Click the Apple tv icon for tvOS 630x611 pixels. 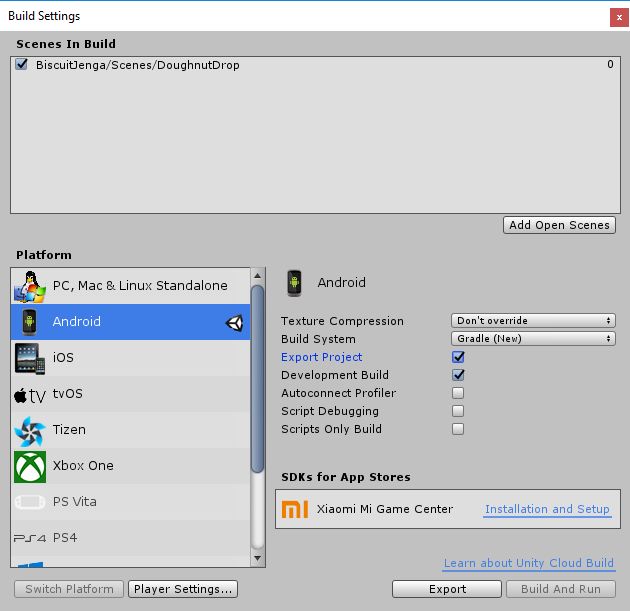(x=30, y=396)
